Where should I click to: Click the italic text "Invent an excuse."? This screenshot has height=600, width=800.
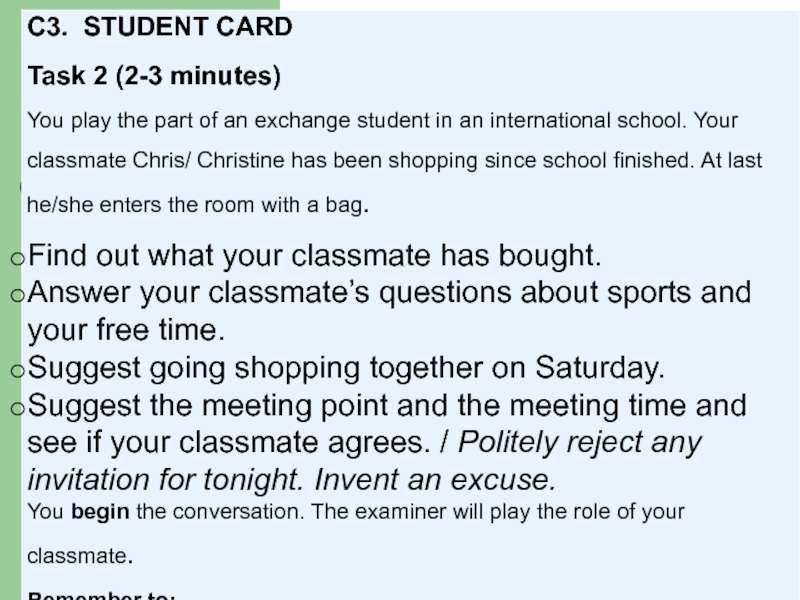[x=435, y=480]
